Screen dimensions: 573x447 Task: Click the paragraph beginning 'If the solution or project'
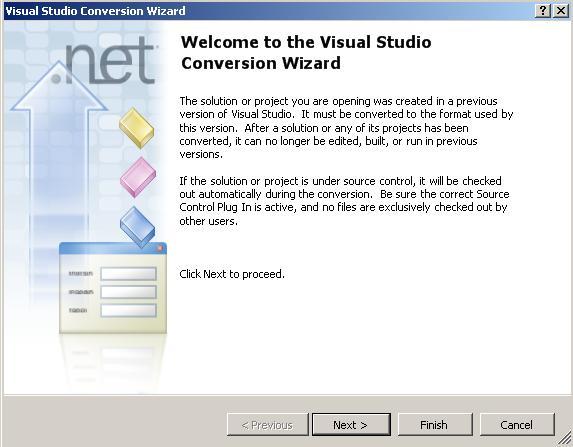344,201
